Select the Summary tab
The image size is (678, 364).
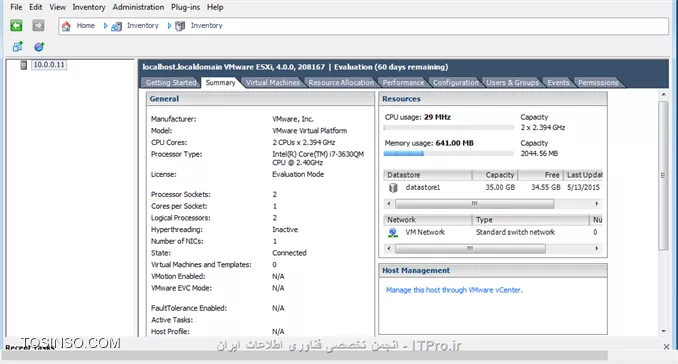(x=221, y=83)
